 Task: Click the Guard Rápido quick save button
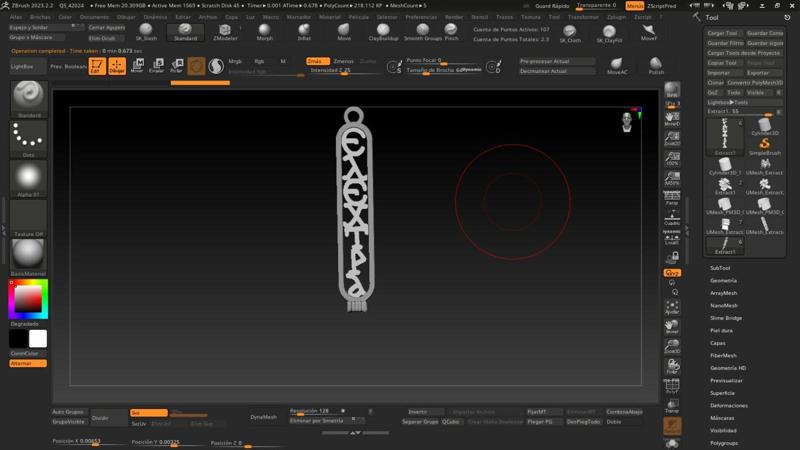552,6
